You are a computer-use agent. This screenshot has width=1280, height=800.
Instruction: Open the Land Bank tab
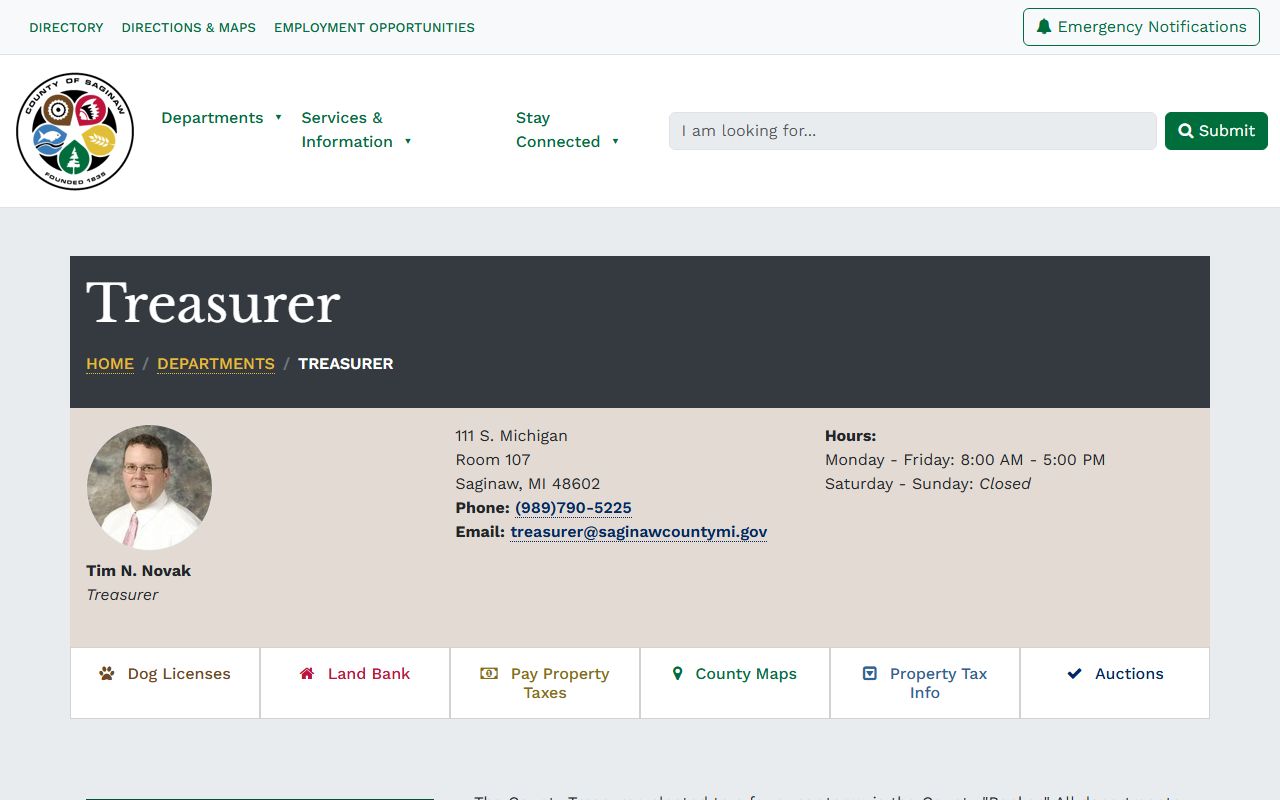[x=355, y=683]
